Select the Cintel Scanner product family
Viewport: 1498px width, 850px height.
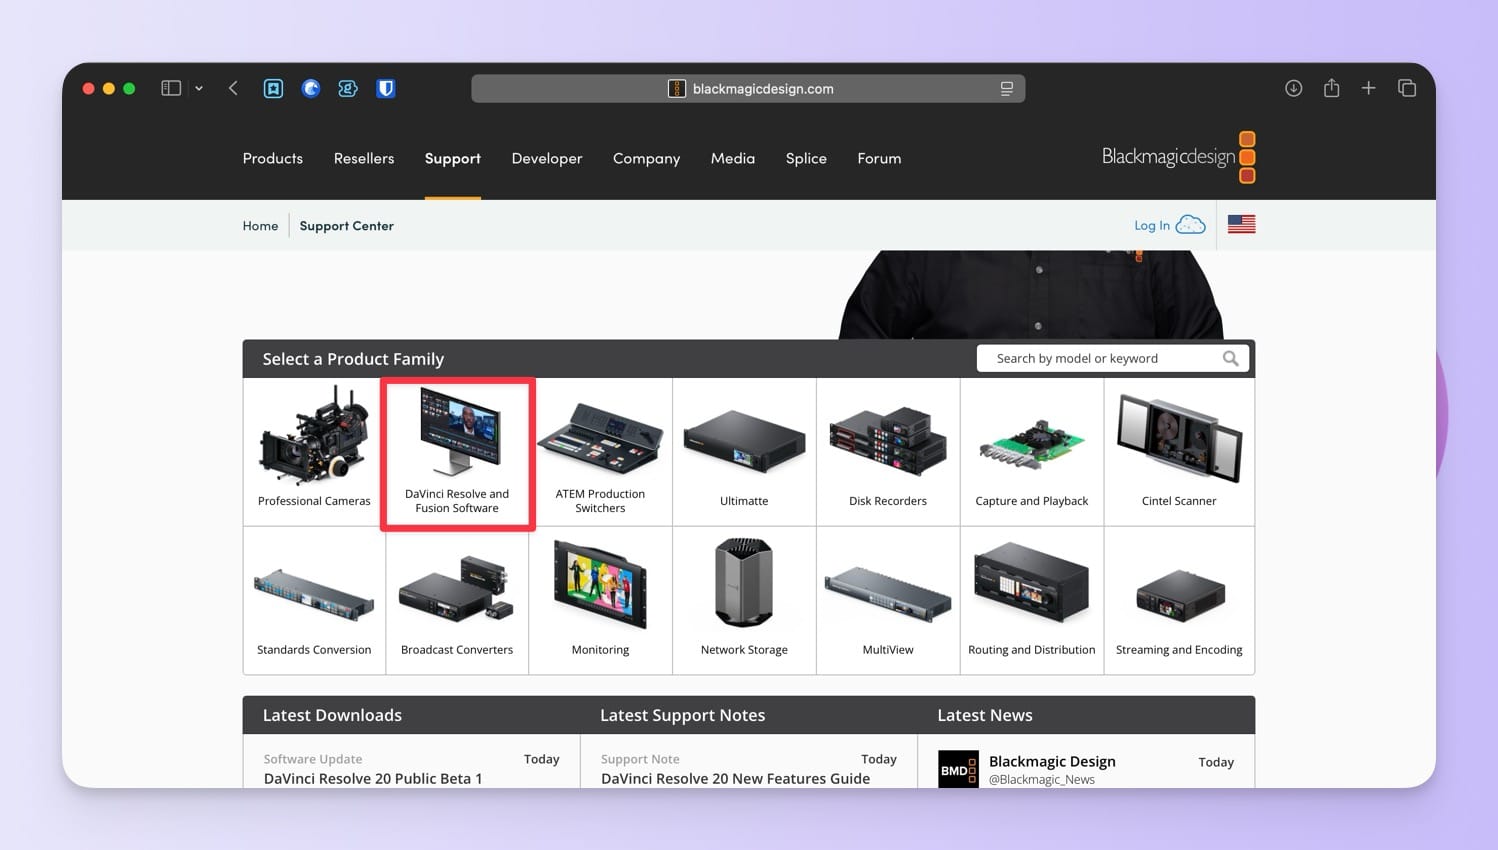(x=1179, y=452)
